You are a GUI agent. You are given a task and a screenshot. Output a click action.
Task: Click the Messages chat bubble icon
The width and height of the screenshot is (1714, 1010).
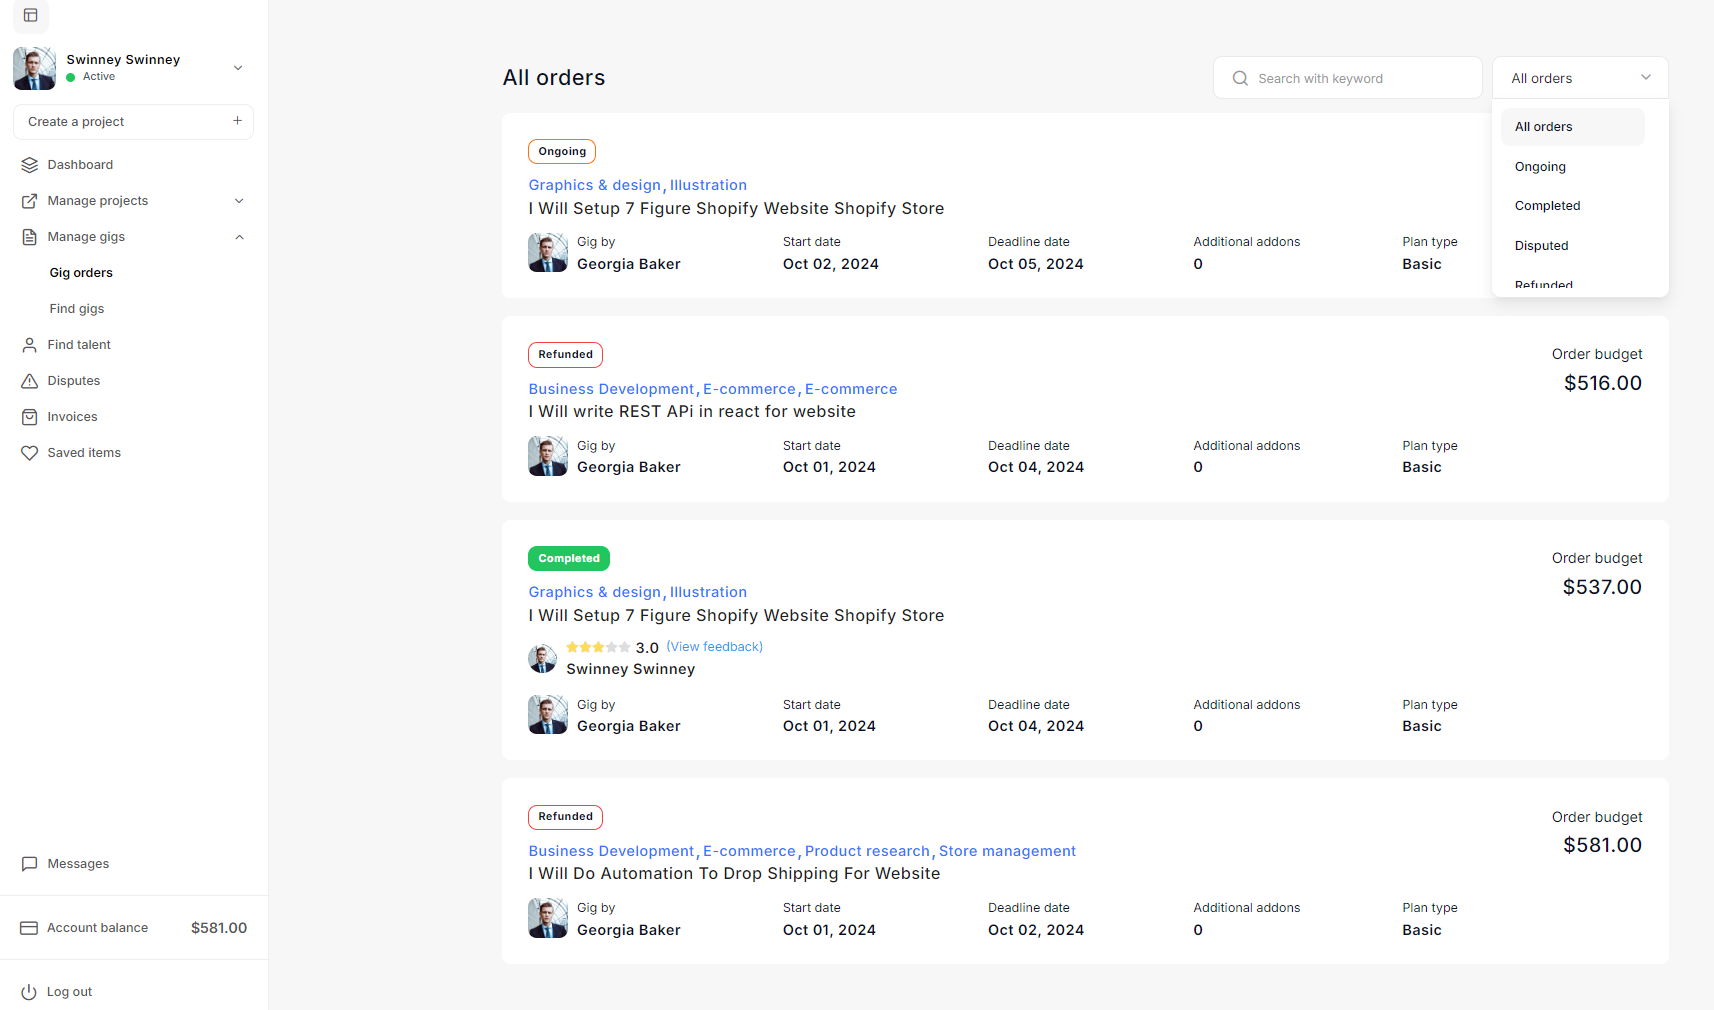[x=29, y=864]
